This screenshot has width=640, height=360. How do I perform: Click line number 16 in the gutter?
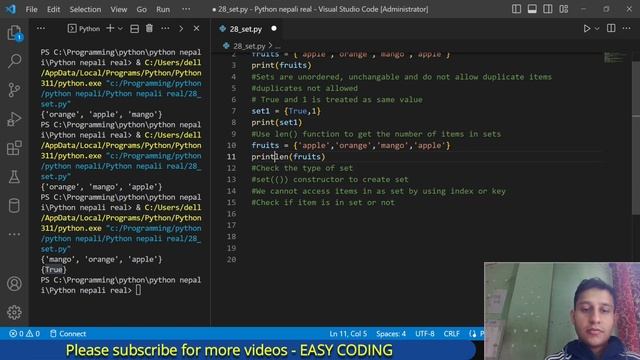(x=231, y=214)
